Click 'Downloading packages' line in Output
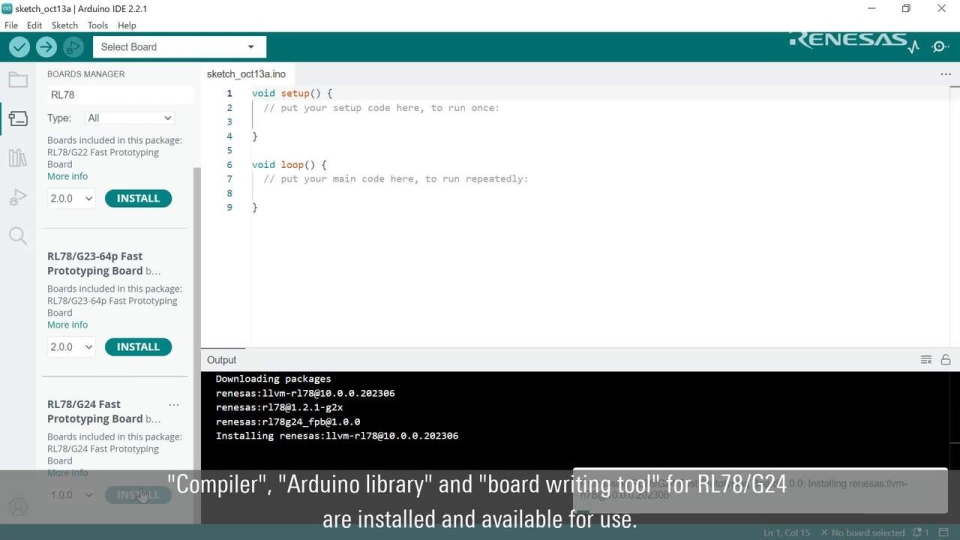This screenshot has width=960, height=540. click(273, 379)
